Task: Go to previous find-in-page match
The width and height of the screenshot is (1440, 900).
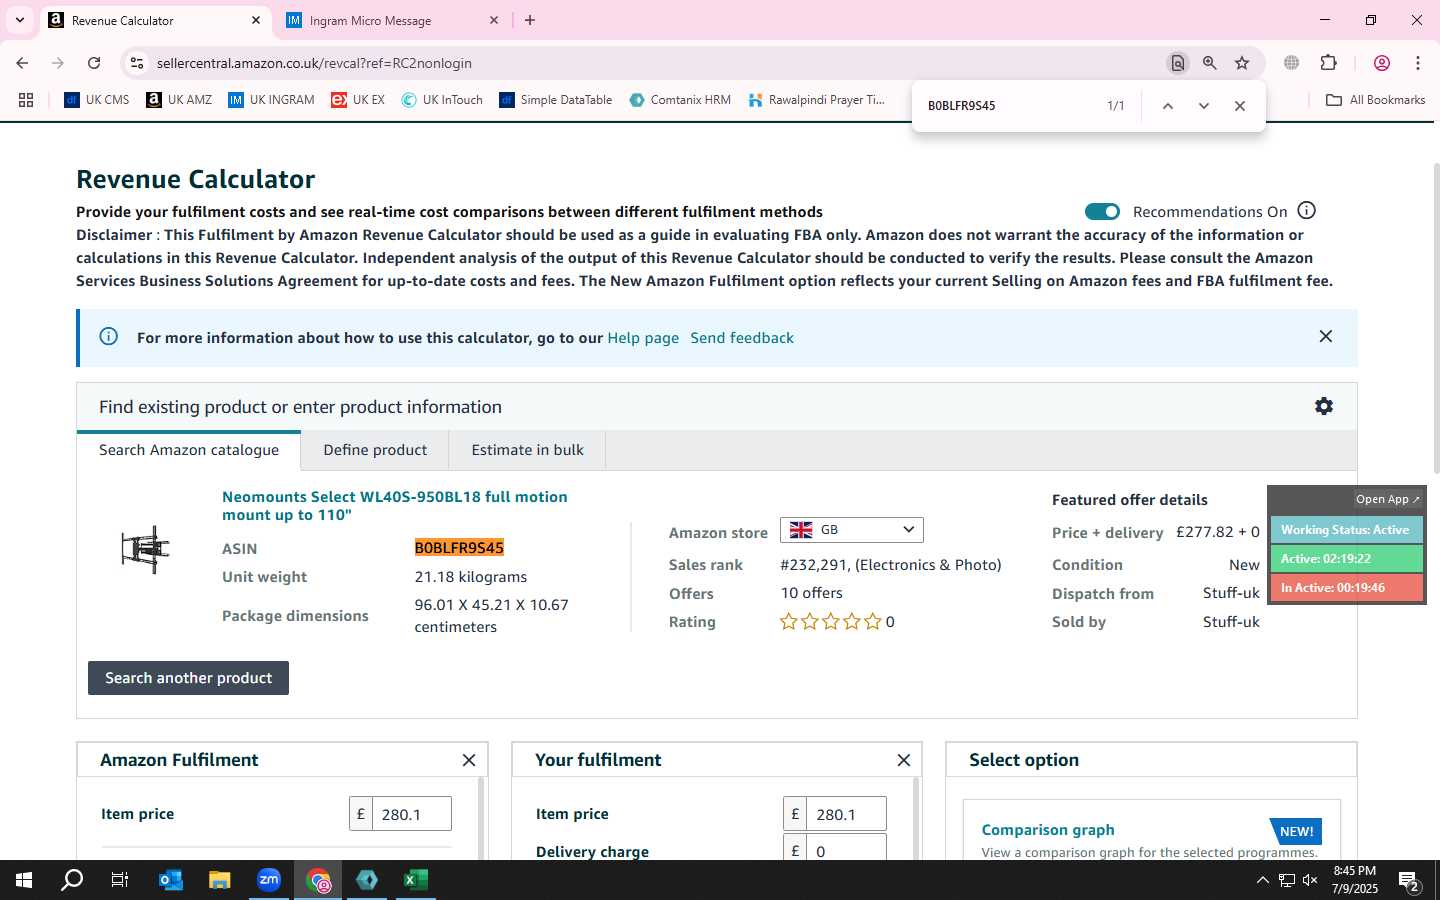Action: point(1167,106)
